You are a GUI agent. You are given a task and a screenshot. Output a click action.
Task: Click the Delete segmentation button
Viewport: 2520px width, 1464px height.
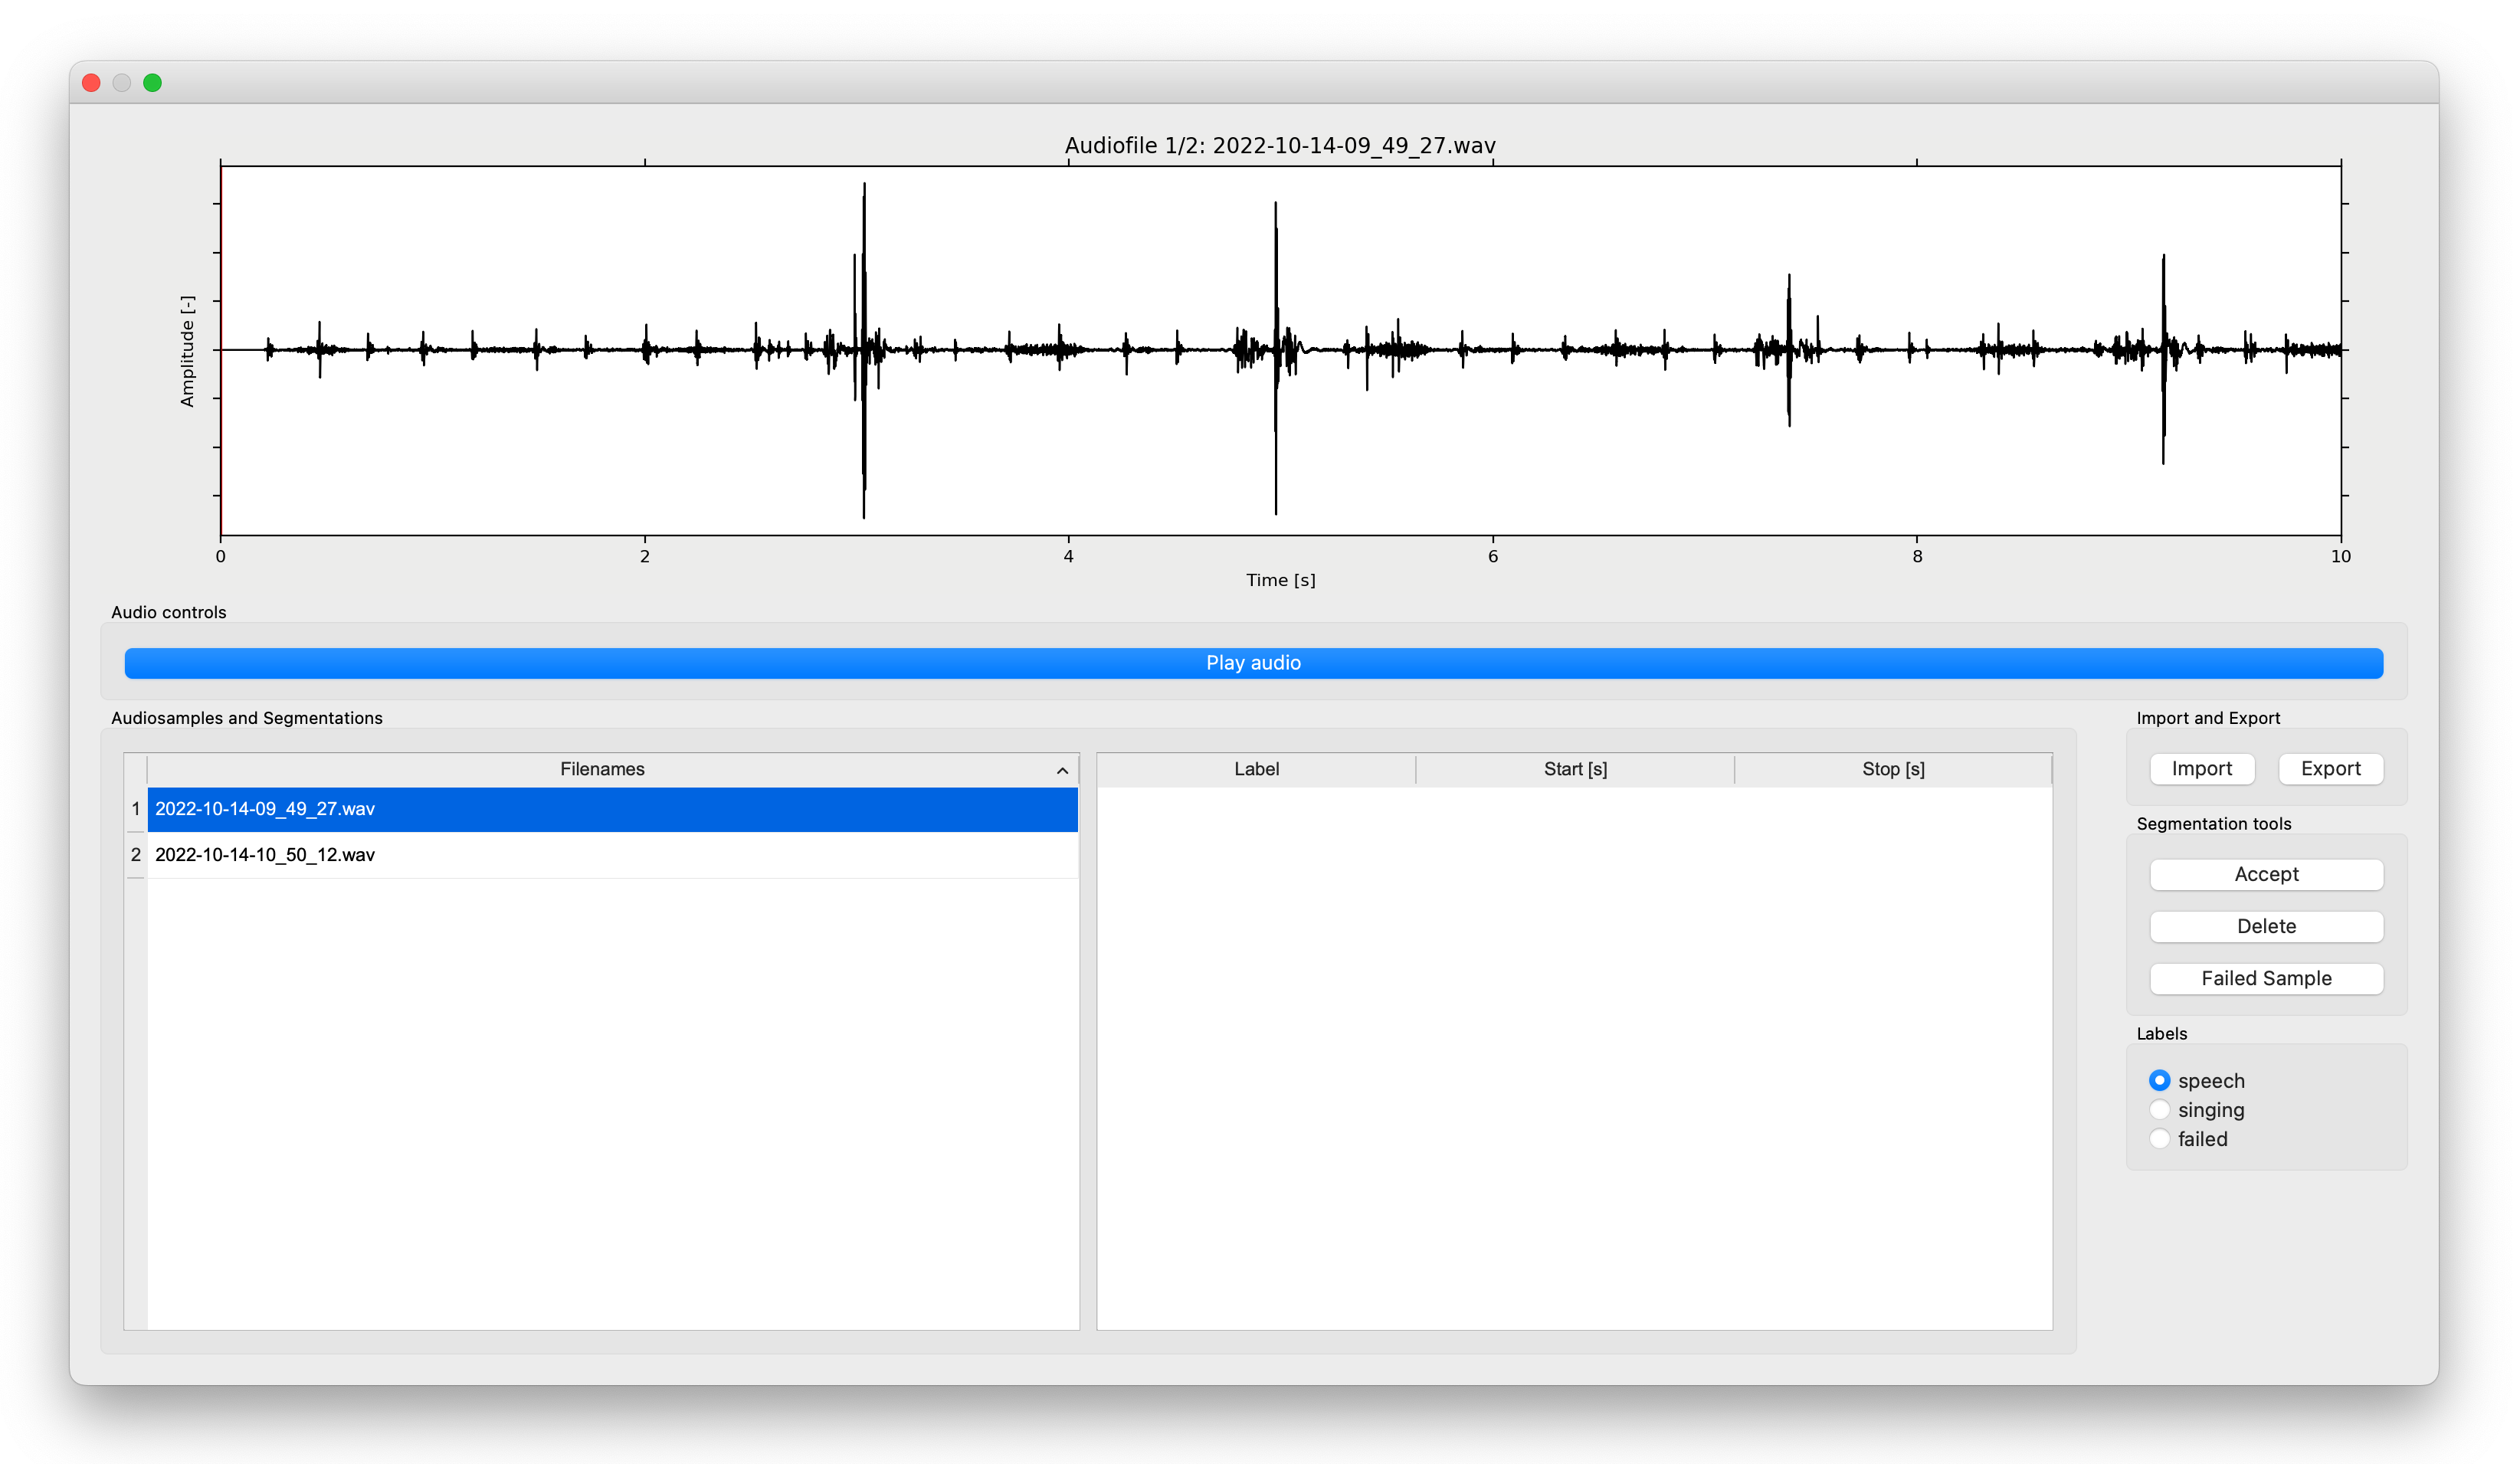pos(2265,926)
